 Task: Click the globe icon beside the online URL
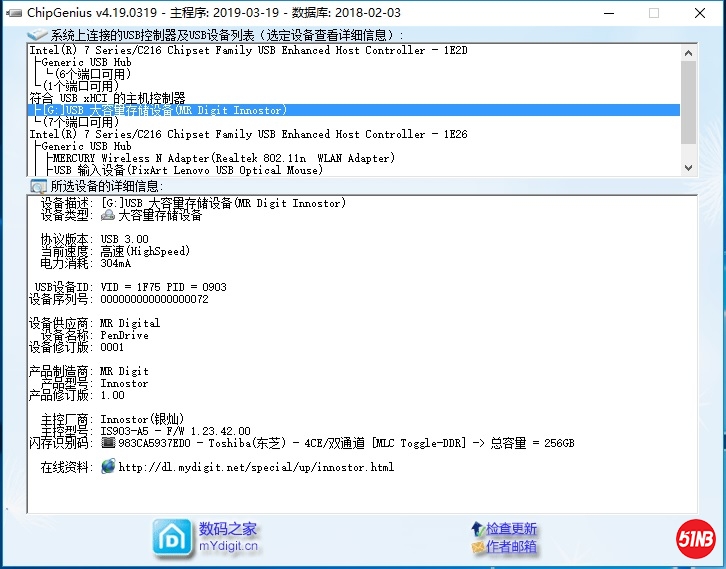[x=108, y=467]
